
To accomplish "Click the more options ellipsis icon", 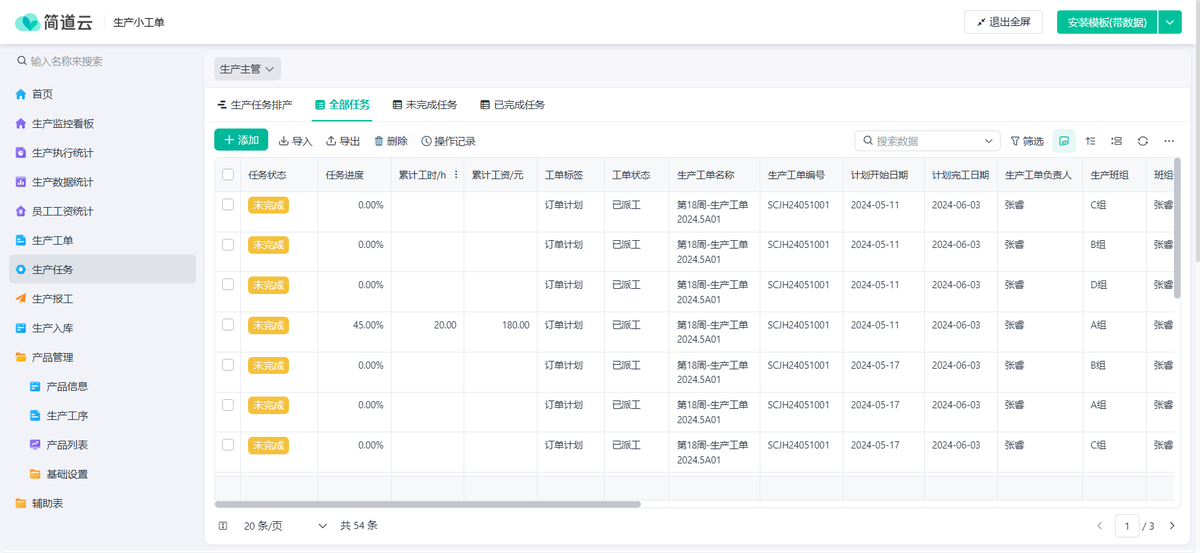I will coord(1169,141).
